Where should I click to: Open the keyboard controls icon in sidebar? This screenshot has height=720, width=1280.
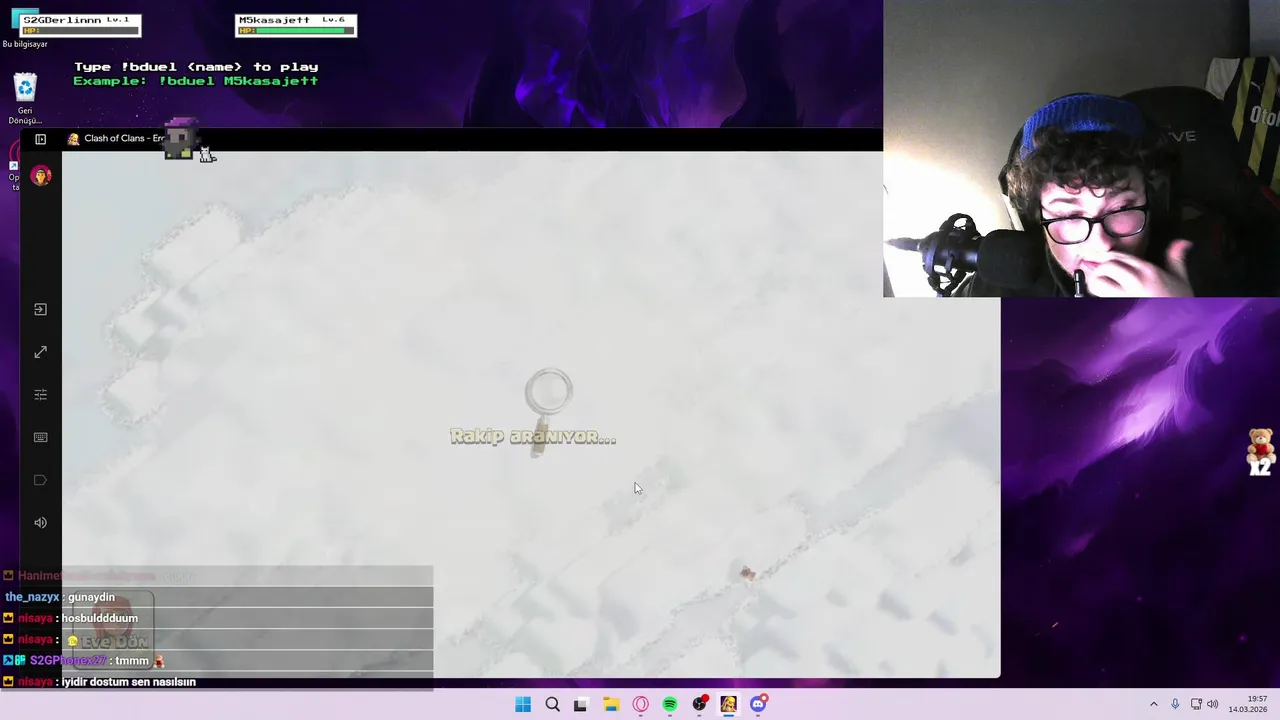point(40,437)
